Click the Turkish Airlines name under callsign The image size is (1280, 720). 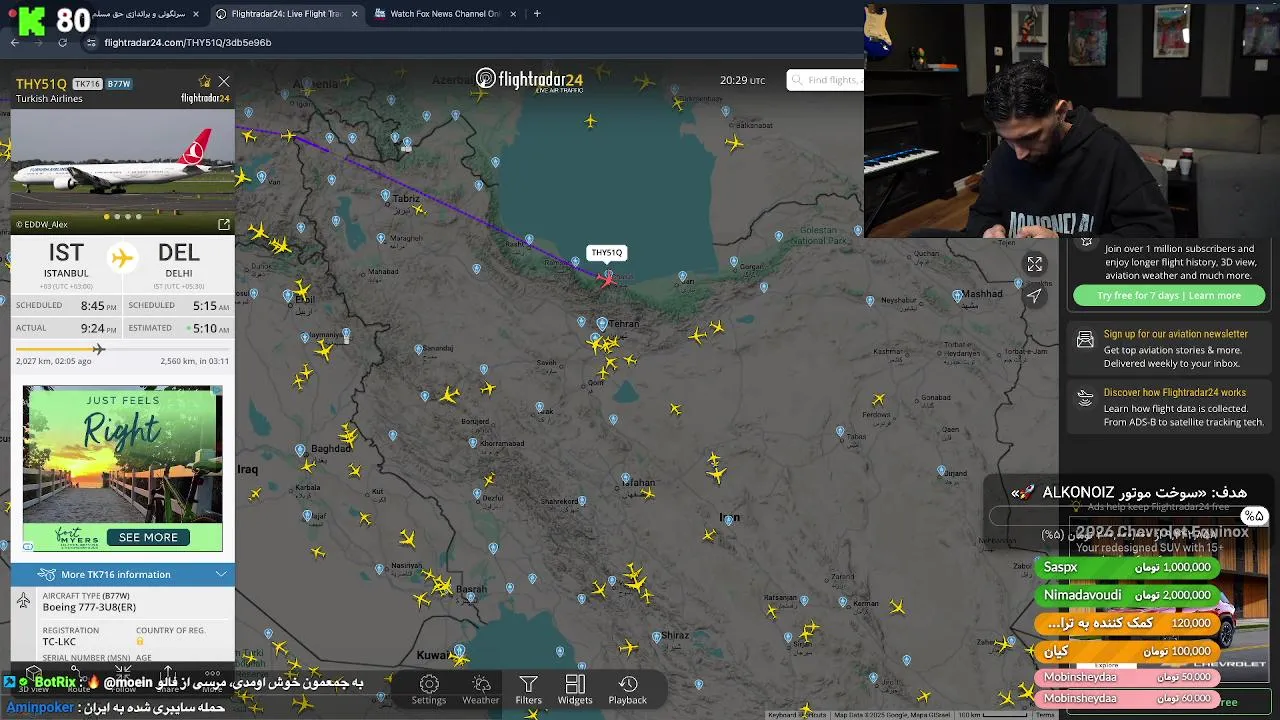[49, 99]
